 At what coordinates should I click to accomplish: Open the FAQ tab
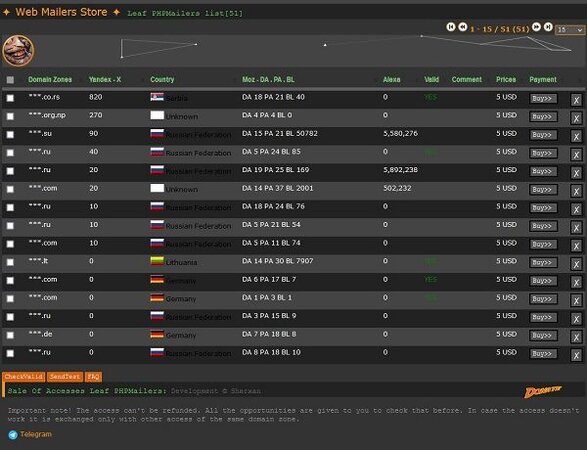[93, 377]
